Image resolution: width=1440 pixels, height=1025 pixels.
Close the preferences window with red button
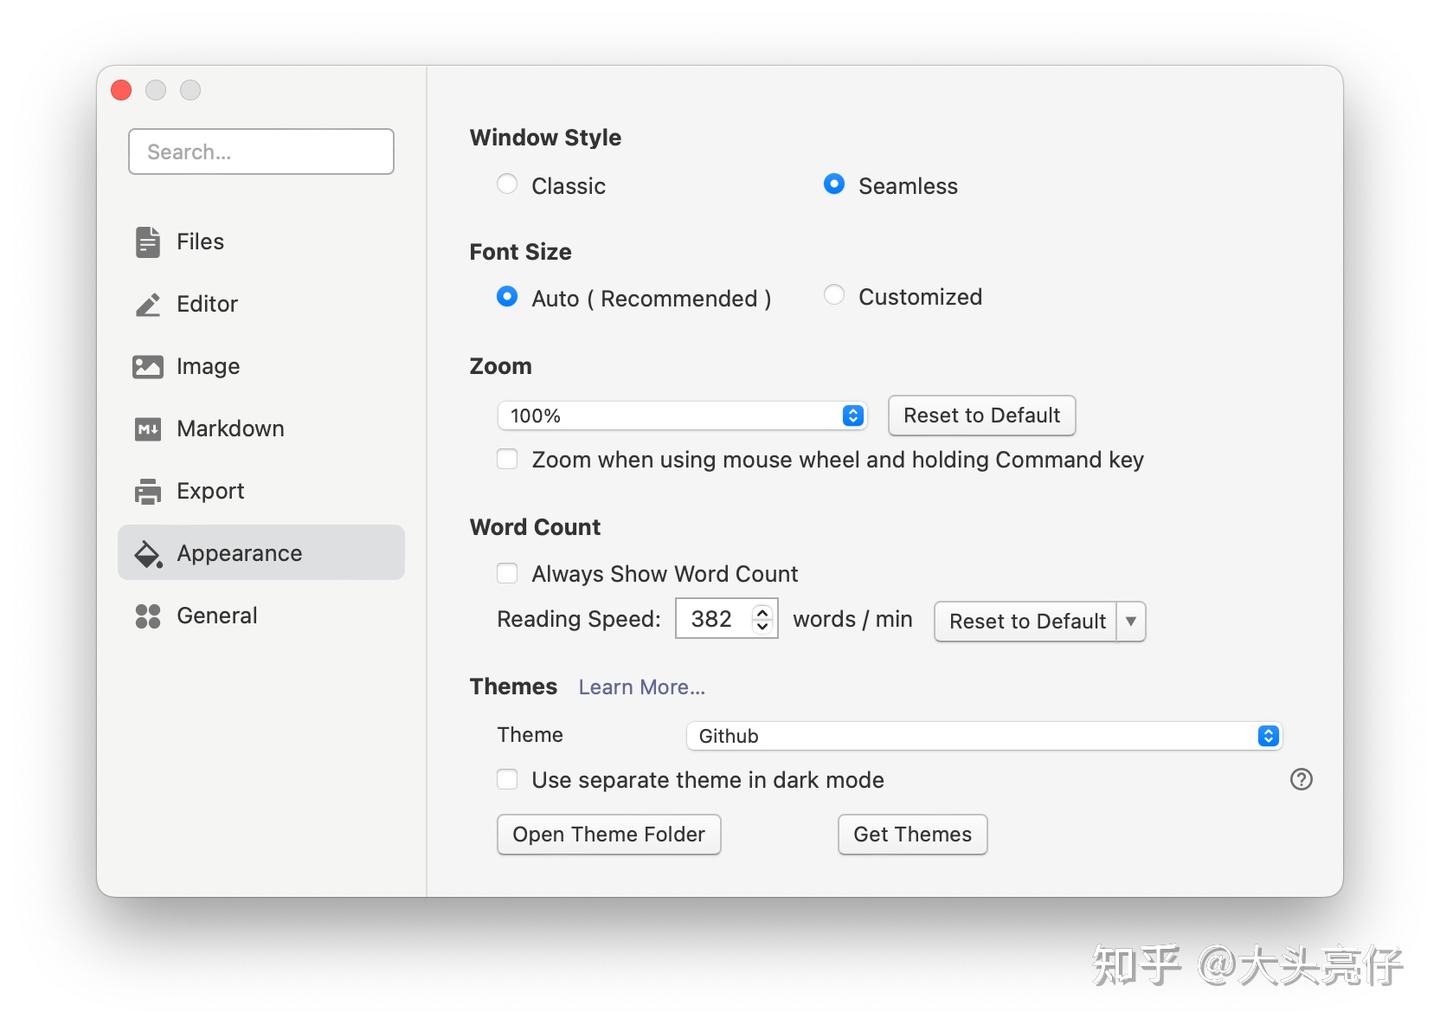(x=122, y=90)
